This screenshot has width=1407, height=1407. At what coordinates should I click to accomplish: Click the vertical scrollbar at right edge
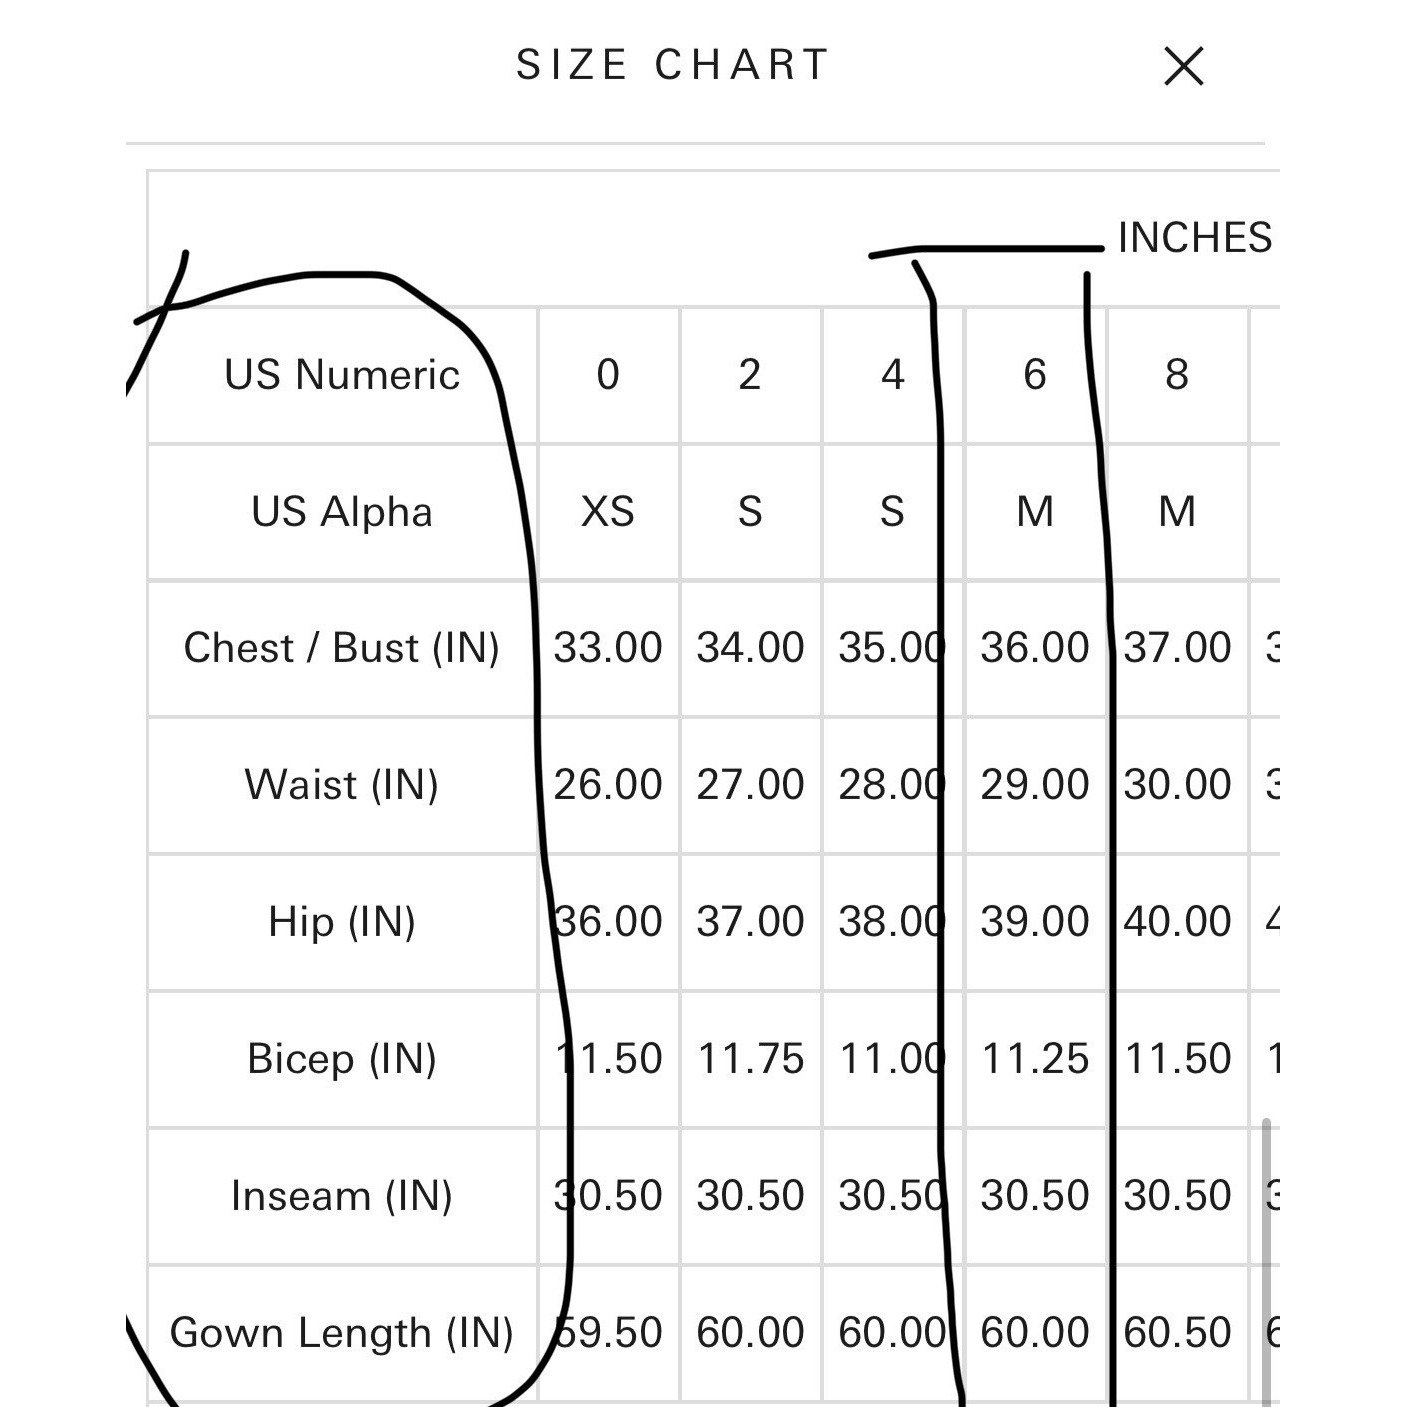(1267, 1262)
